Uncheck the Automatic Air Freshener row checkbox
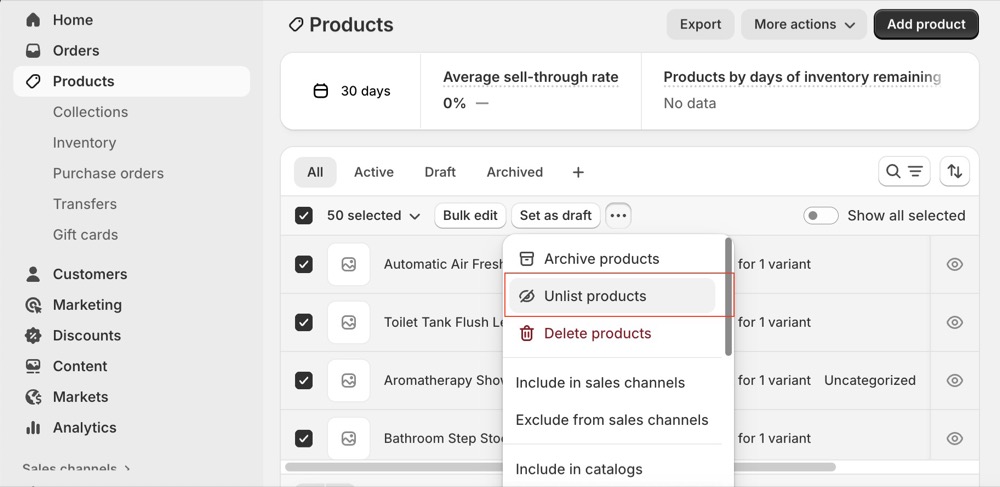This screenshot has width=1000, height=487. pos(304,264)
